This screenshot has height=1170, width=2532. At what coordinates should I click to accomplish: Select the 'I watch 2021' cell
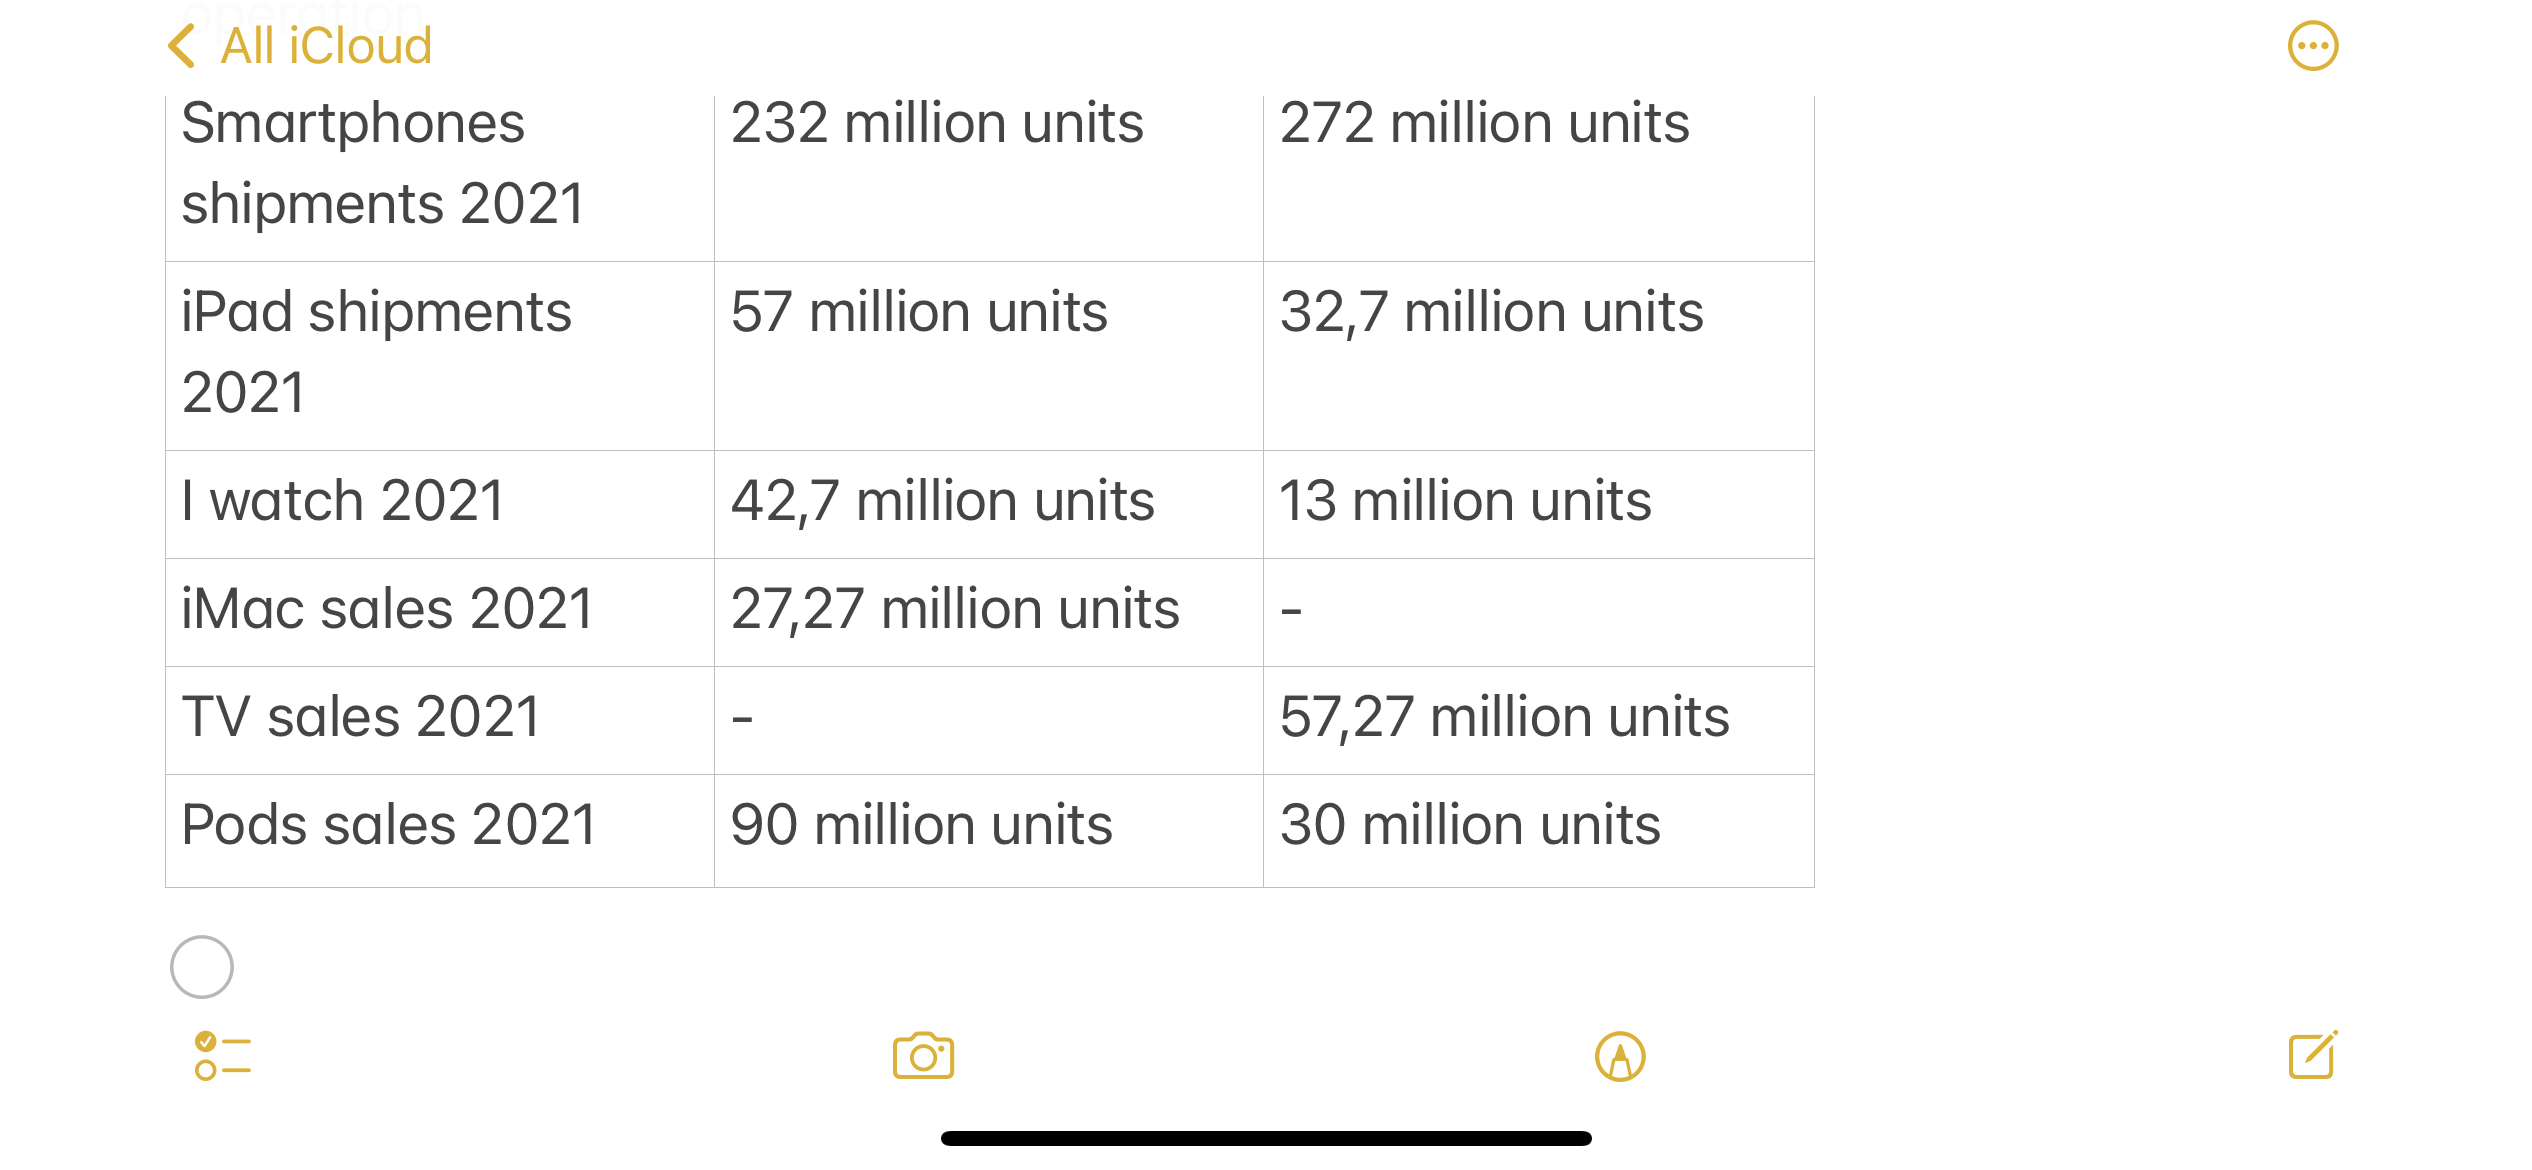(x=343, y=501)
